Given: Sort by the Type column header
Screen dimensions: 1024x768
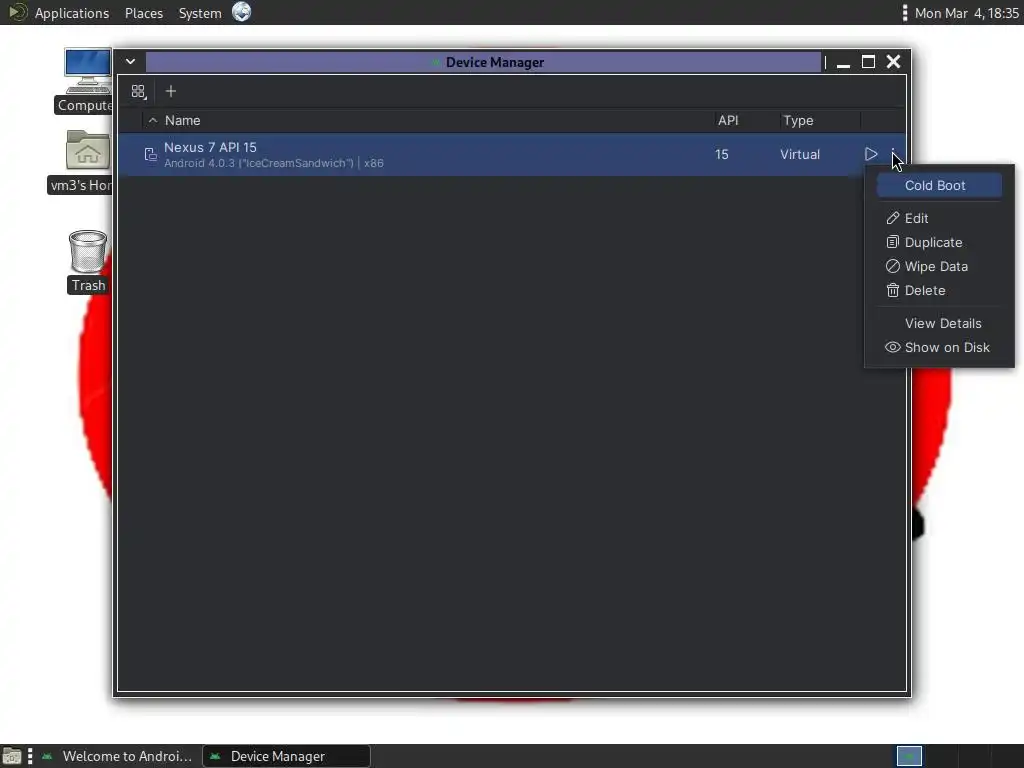Looking at the screenshot, I should [798, 120].
